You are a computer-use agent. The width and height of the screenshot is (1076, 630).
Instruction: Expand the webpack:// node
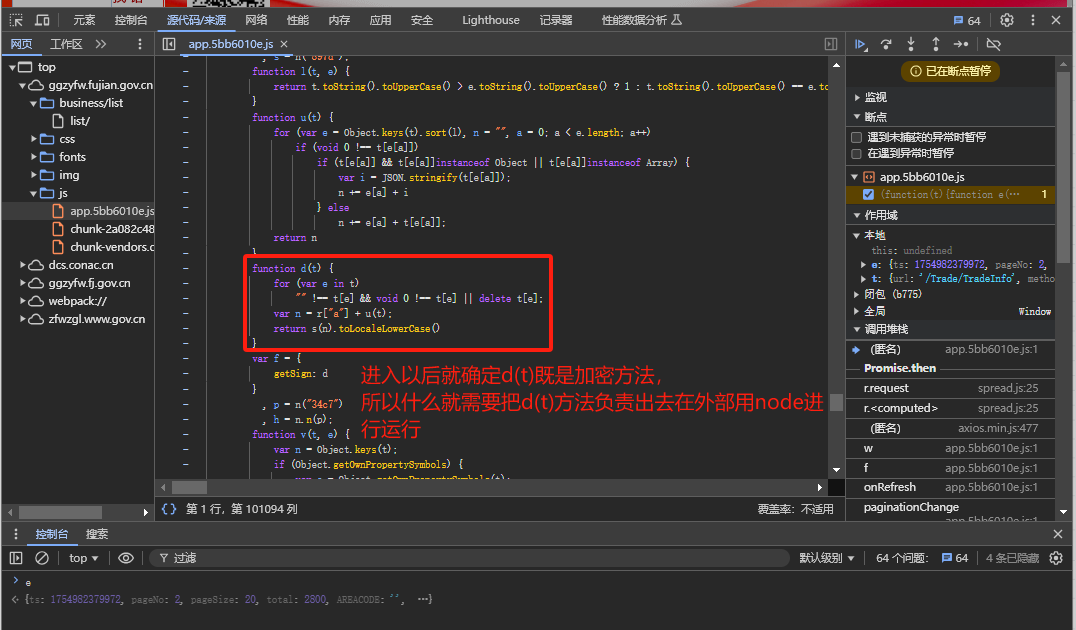23,301
